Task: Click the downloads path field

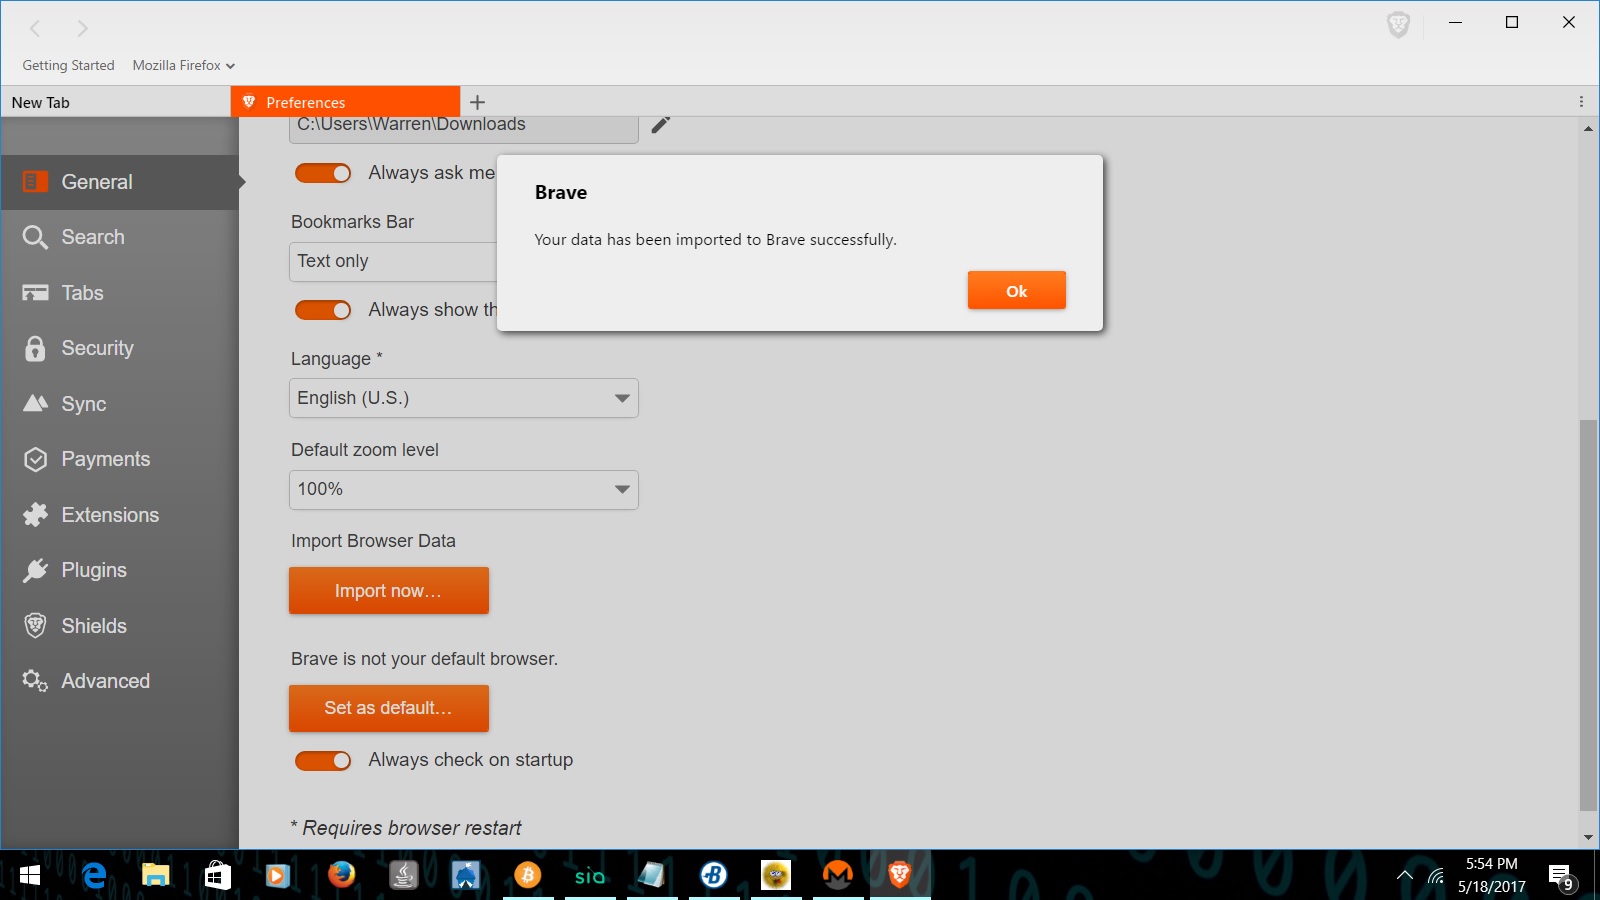Action: pos(464,128)
